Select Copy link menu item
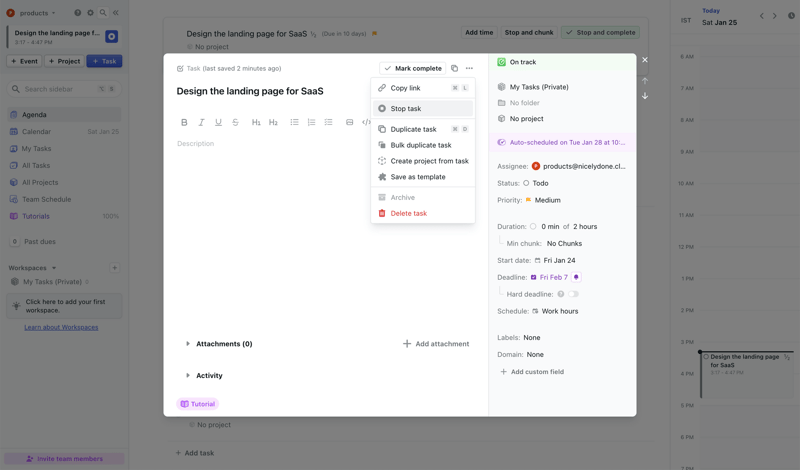Image resolution: width=800 pixels, height=470 pixels. pyautogui.click(x=423, y=88)
